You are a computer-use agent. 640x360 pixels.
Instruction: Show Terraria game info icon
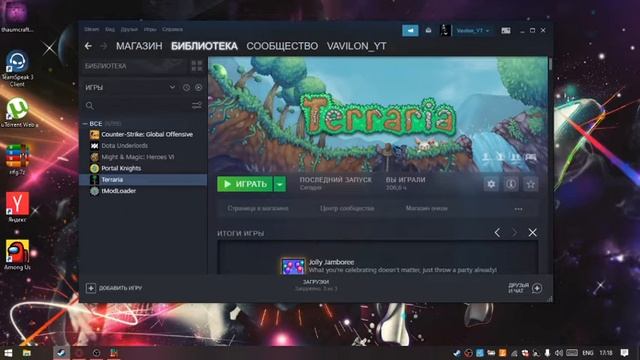[x=511, y=184]
